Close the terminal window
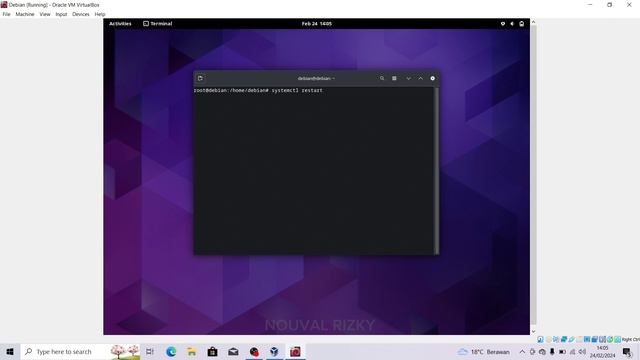 pos(433,78)
